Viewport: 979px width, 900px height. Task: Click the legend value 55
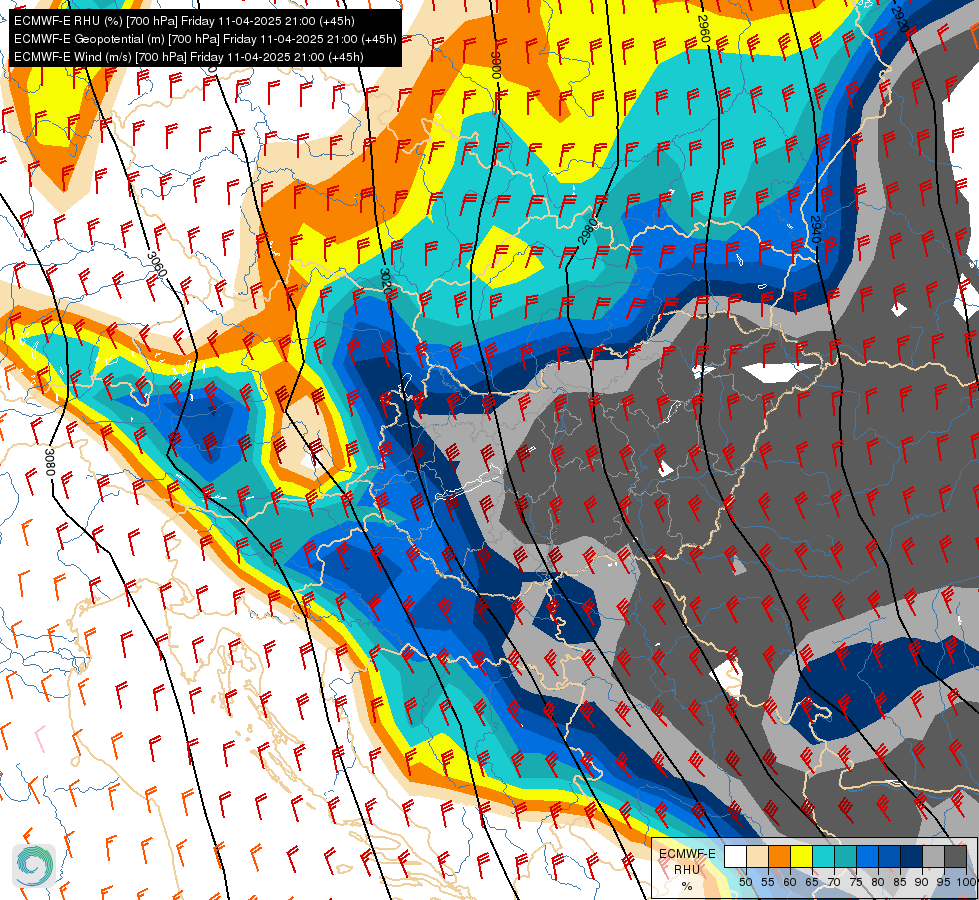tap(767, 882)
